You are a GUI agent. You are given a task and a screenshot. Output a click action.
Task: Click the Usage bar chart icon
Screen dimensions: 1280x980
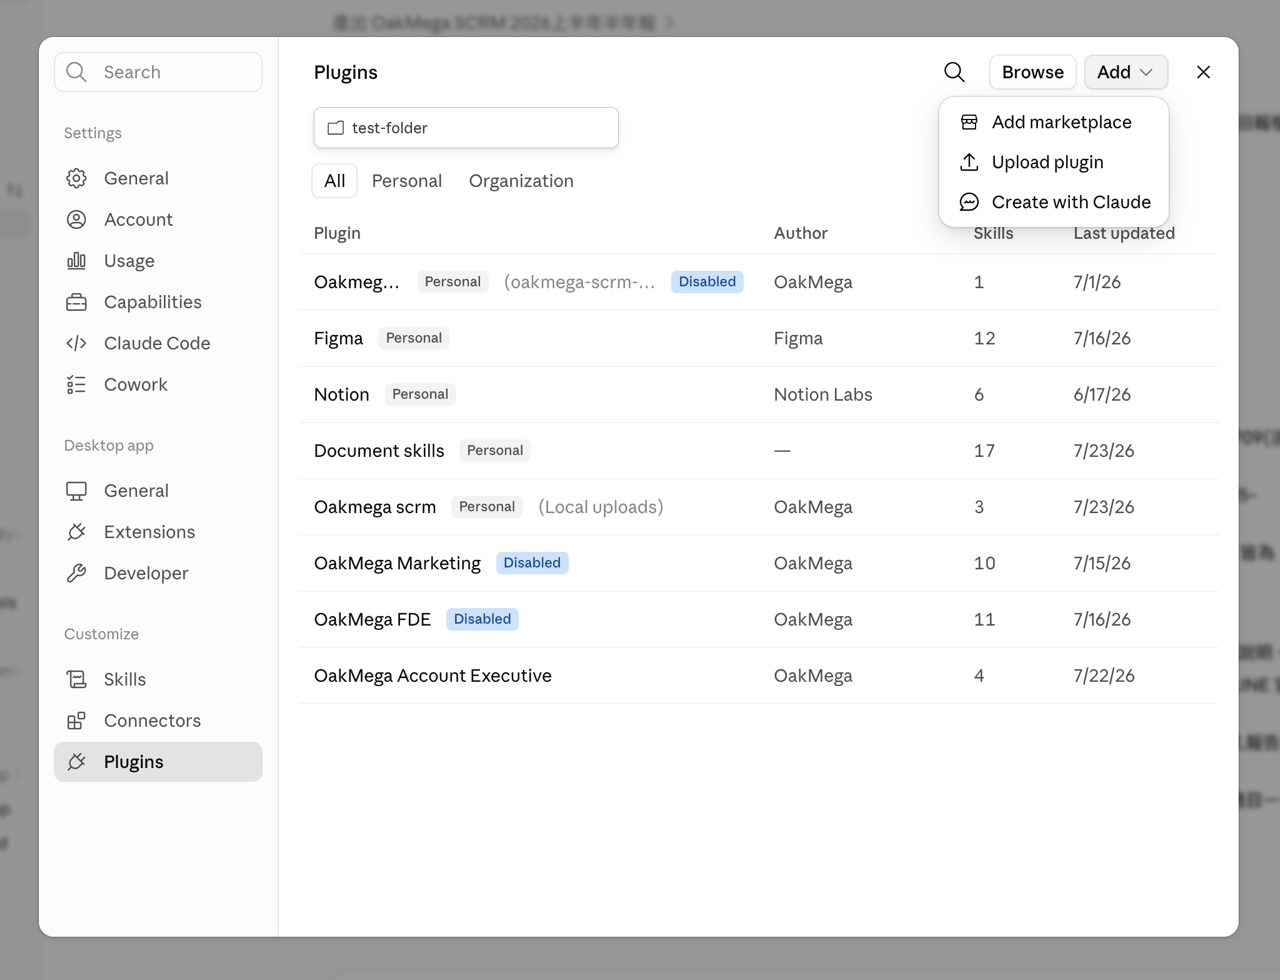(76, 260)
